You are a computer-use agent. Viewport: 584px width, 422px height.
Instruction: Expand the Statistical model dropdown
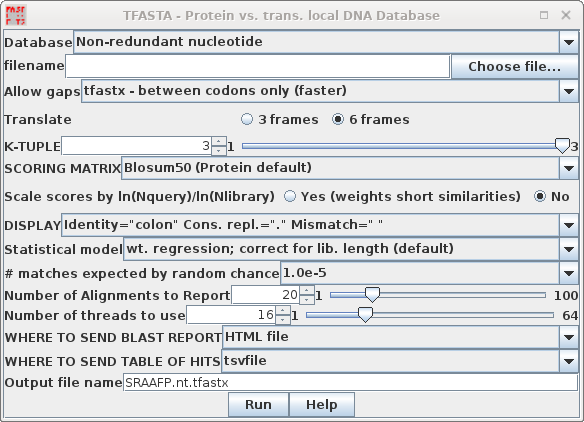click(x=568, y=249)
